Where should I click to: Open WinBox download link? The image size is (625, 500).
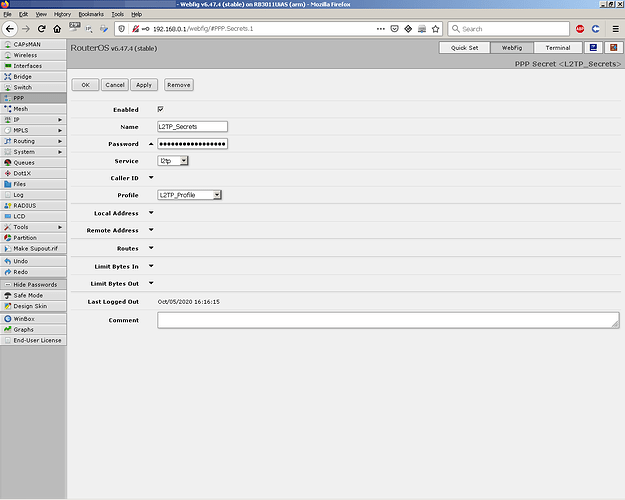coord(33,319)
